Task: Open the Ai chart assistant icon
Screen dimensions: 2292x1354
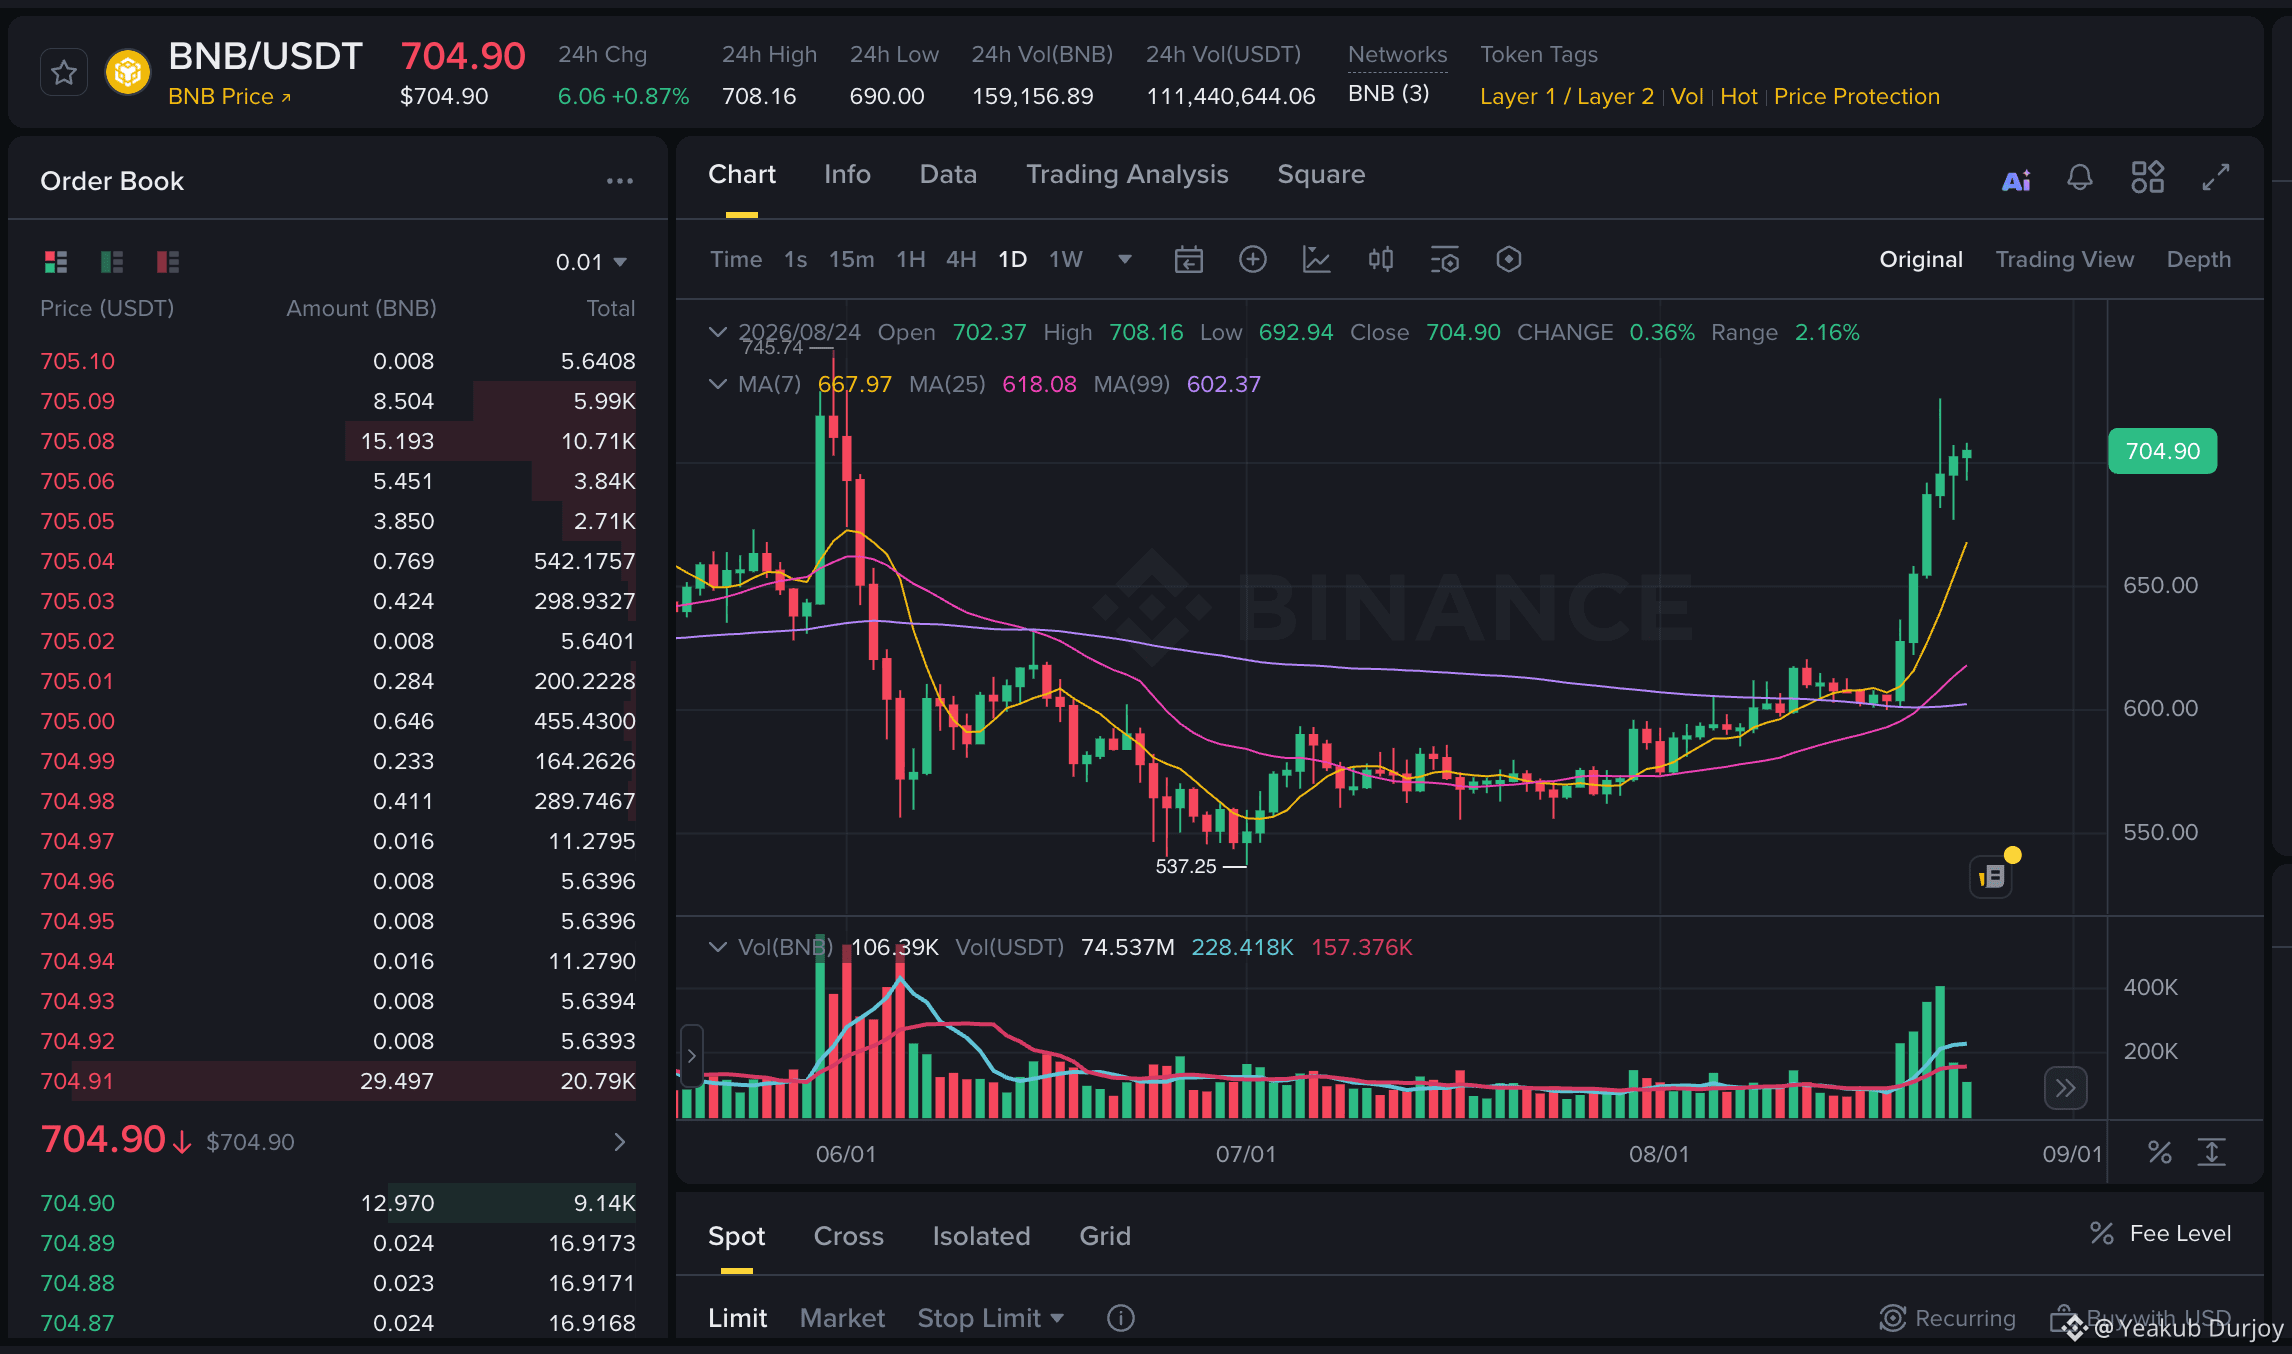Action: 2016,180
